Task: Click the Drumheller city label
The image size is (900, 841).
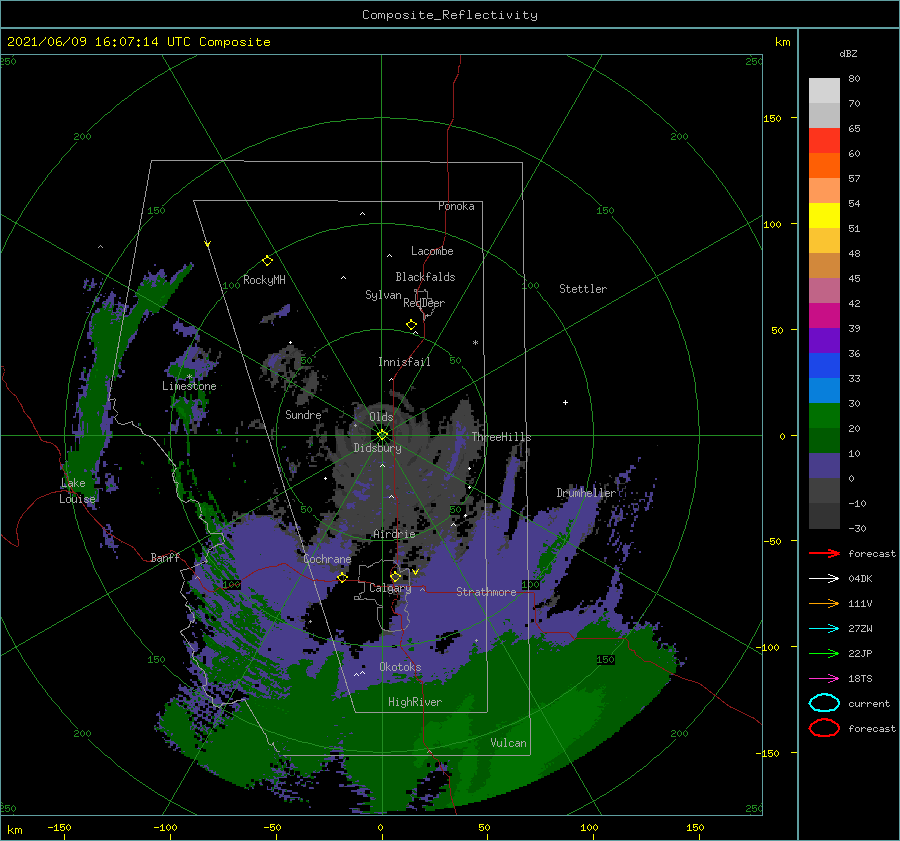Action: [586, 493]
